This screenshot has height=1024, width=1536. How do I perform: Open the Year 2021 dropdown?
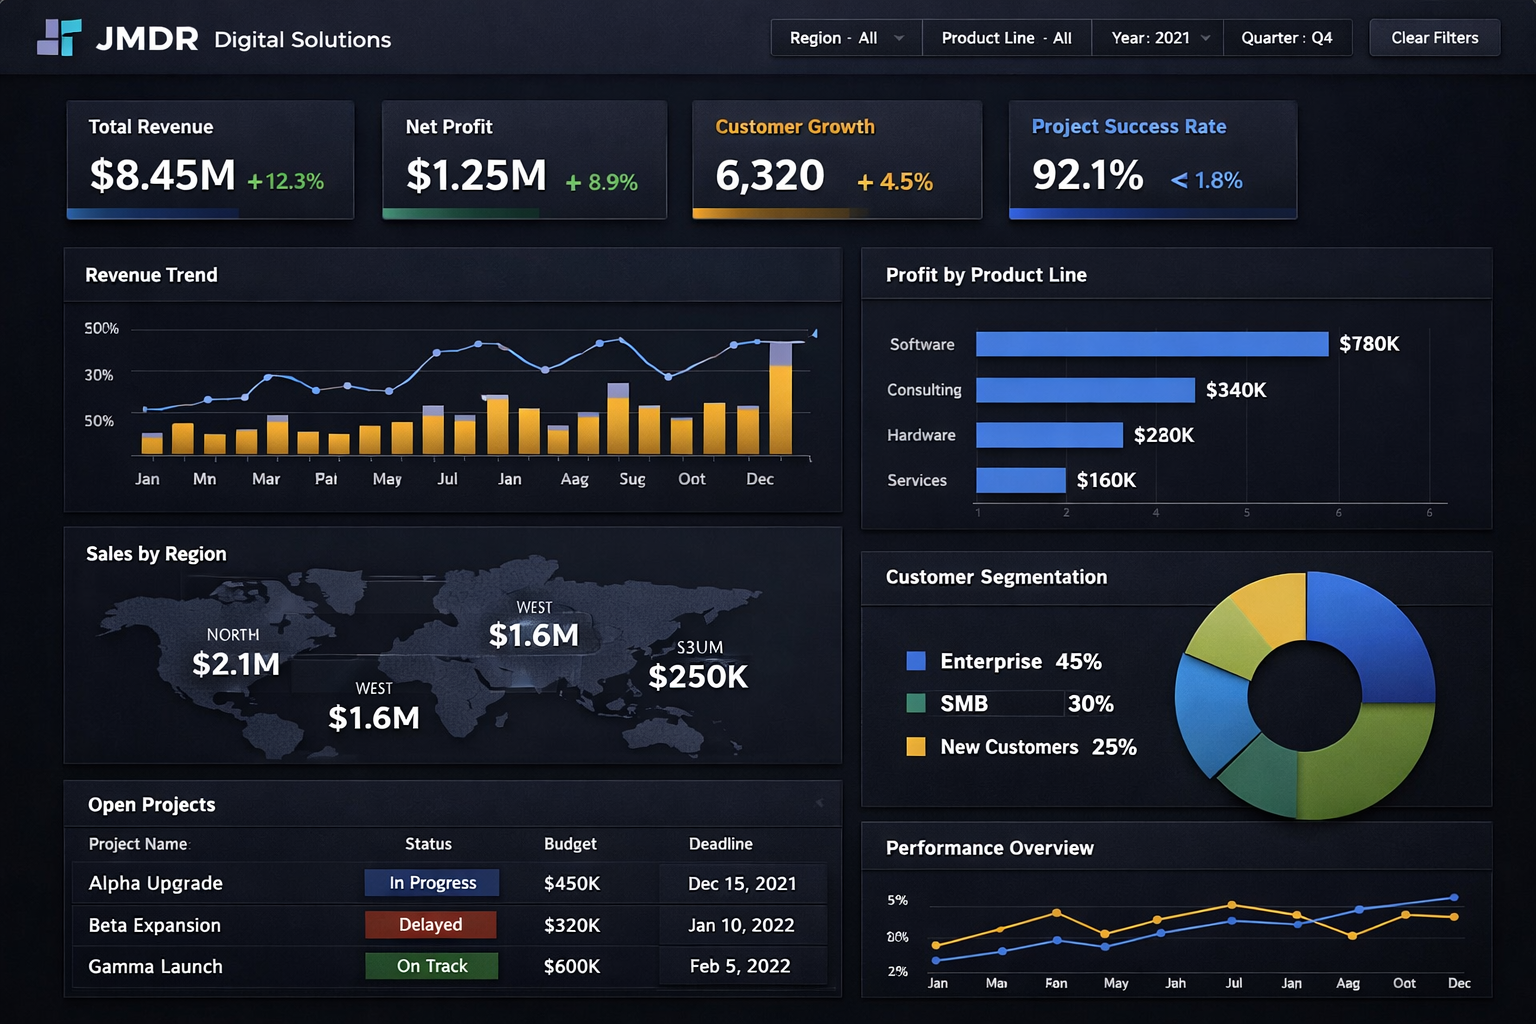(x=1157, y=38)
